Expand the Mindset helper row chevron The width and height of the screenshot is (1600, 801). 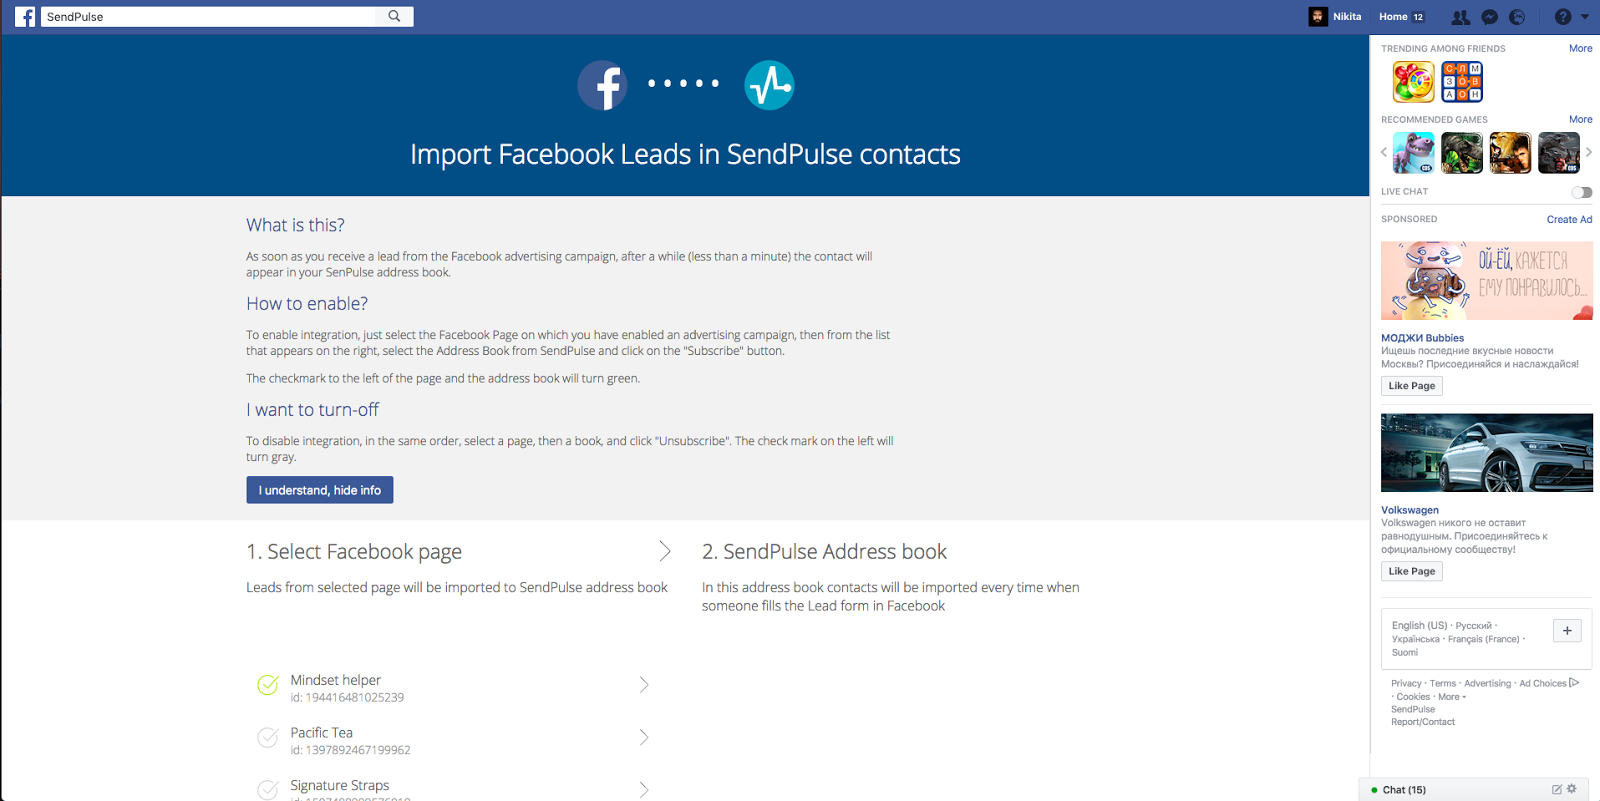(x=644, y=685)
